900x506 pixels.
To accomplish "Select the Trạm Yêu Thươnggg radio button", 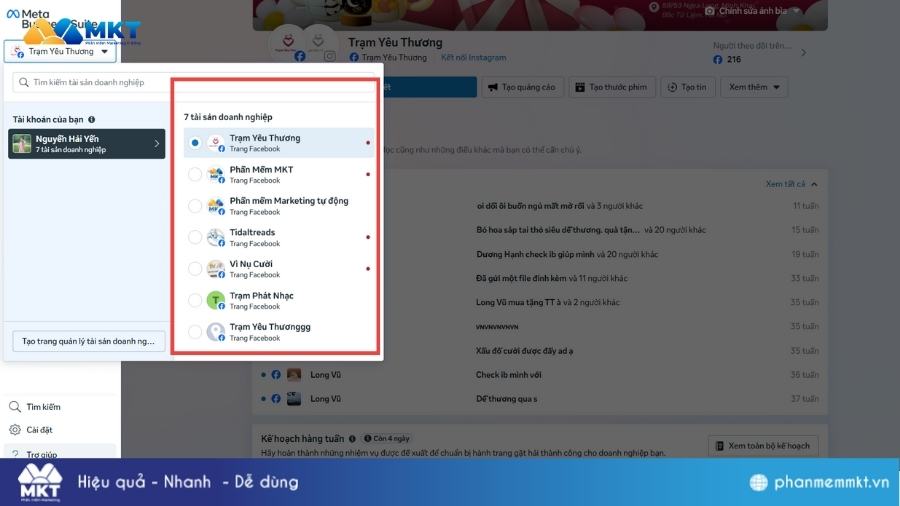I will click(195, 332).
